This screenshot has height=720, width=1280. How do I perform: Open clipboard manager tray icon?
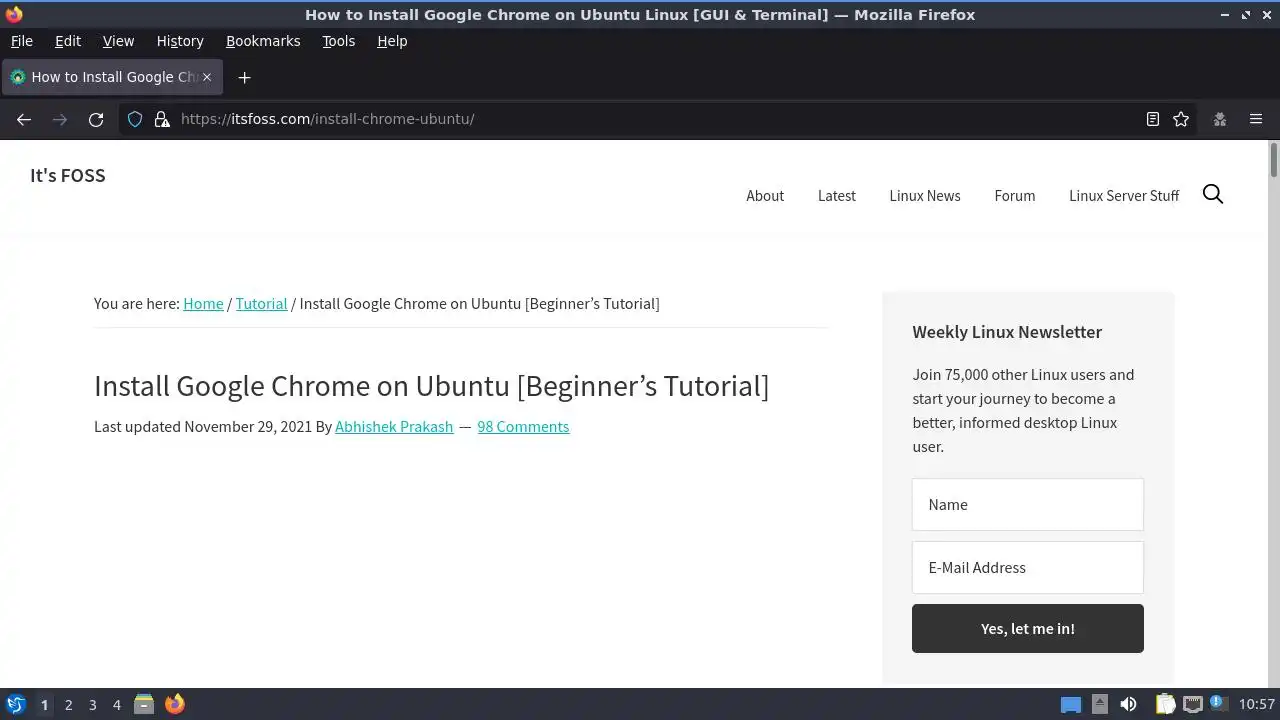pos(1165,704)
